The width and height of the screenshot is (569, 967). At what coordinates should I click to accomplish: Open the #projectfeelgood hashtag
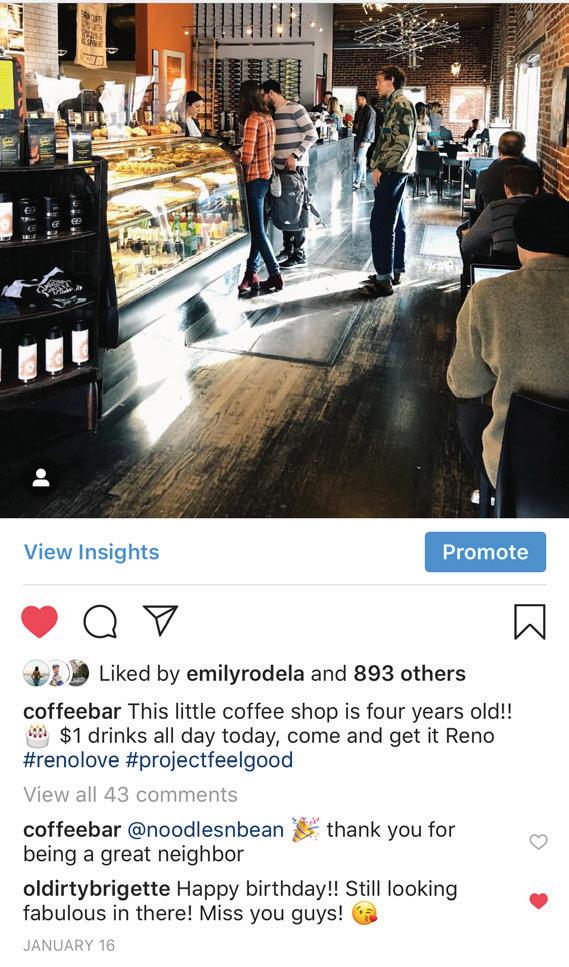tap(209, 760)
